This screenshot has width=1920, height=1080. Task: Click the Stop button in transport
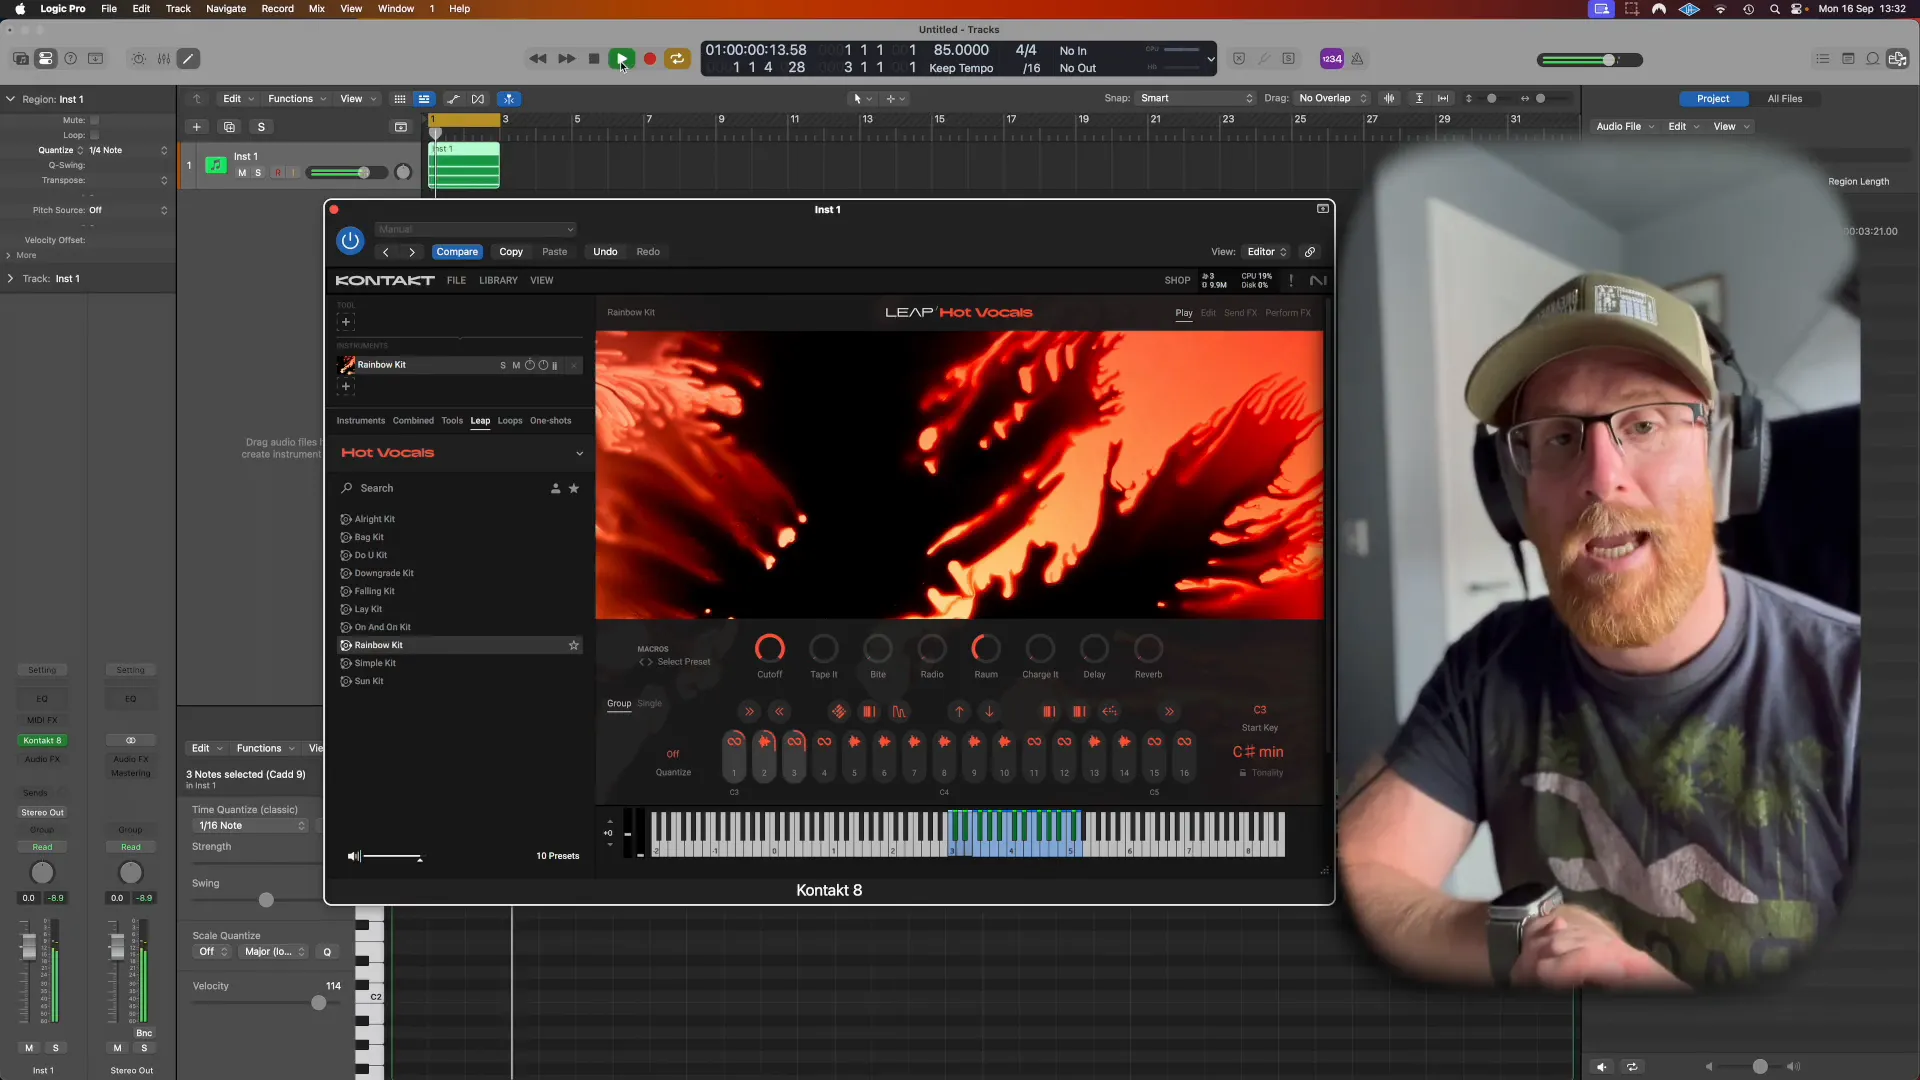coord(594,59)
